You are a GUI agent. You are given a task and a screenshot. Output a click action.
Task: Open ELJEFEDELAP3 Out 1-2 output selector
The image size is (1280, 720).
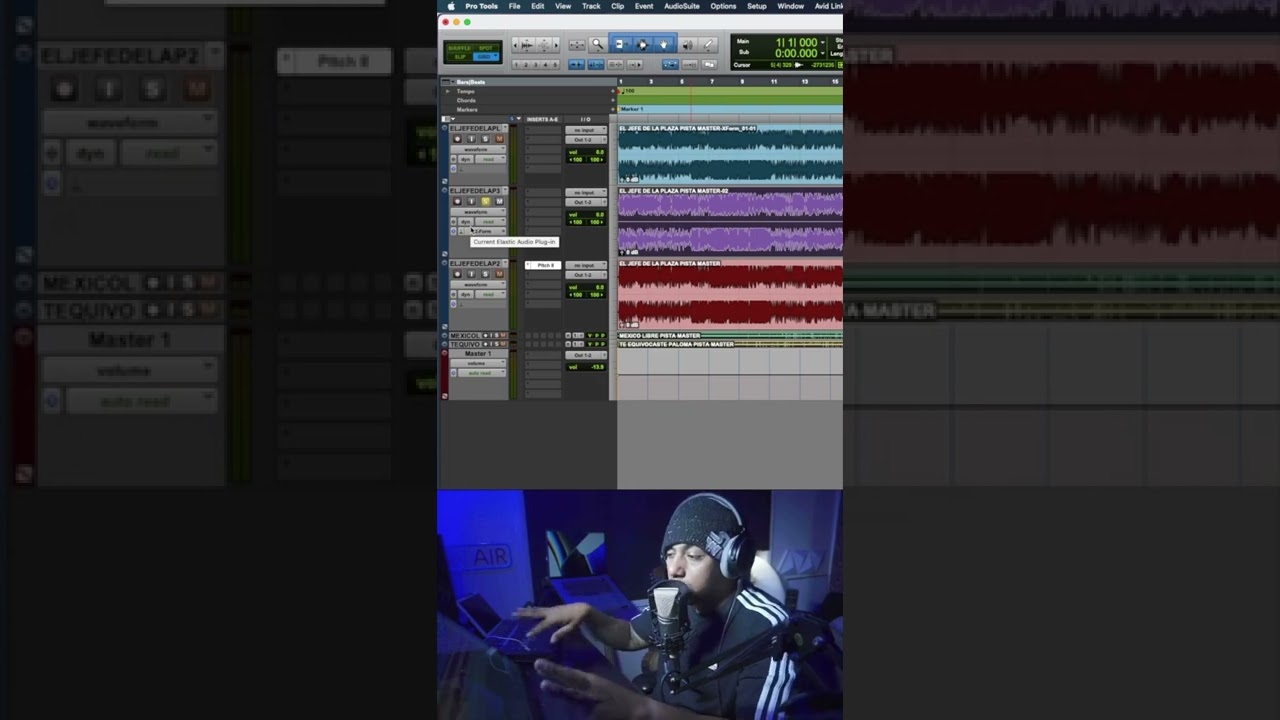pos(586,202)
